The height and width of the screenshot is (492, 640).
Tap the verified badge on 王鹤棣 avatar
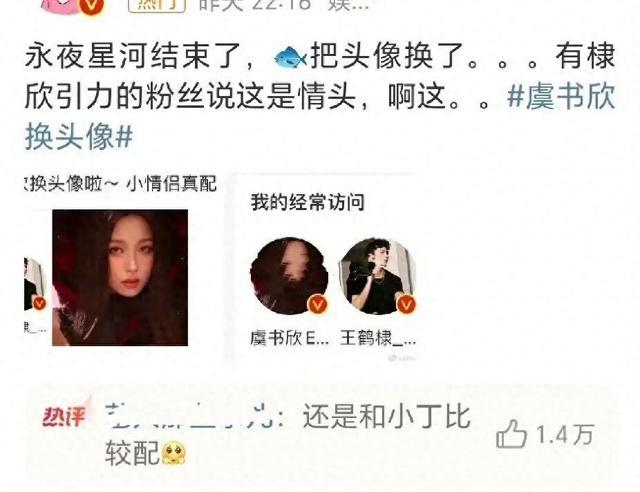406,304
